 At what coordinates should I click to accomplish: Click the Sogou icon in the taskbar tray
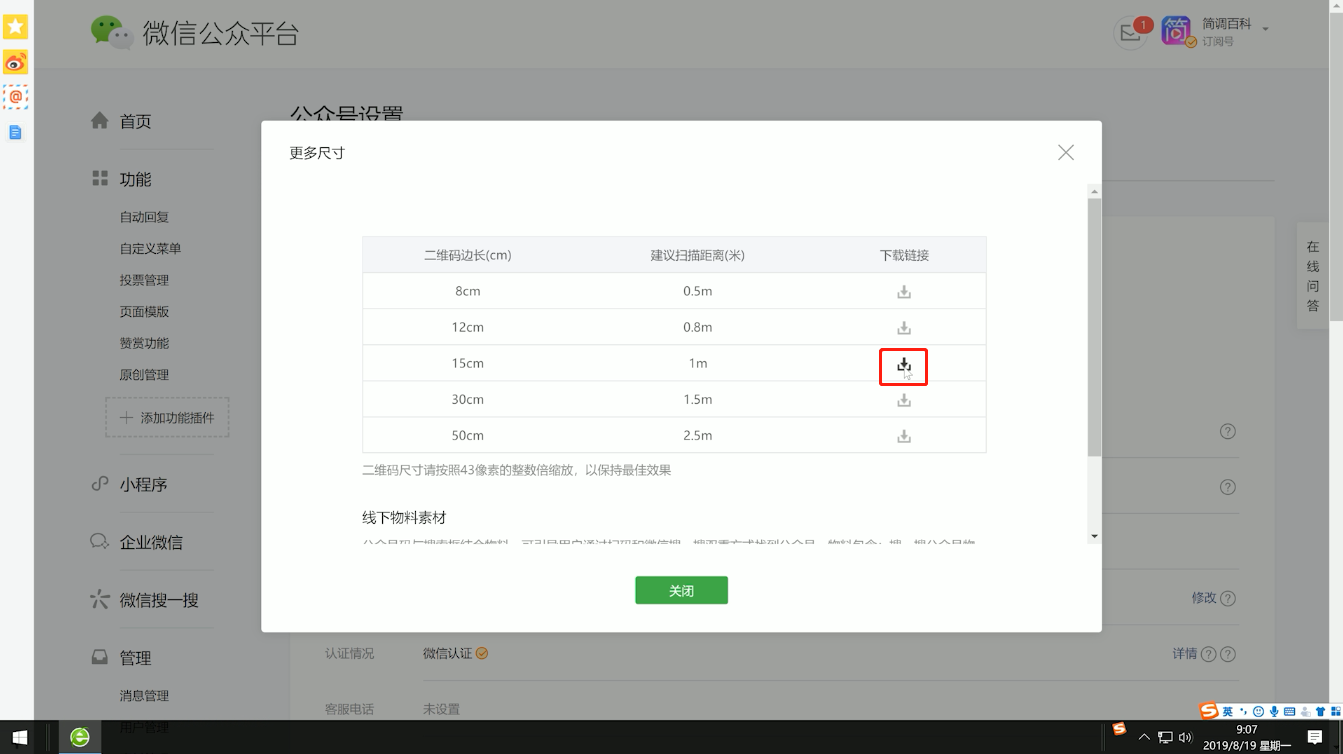(1119, 730)
